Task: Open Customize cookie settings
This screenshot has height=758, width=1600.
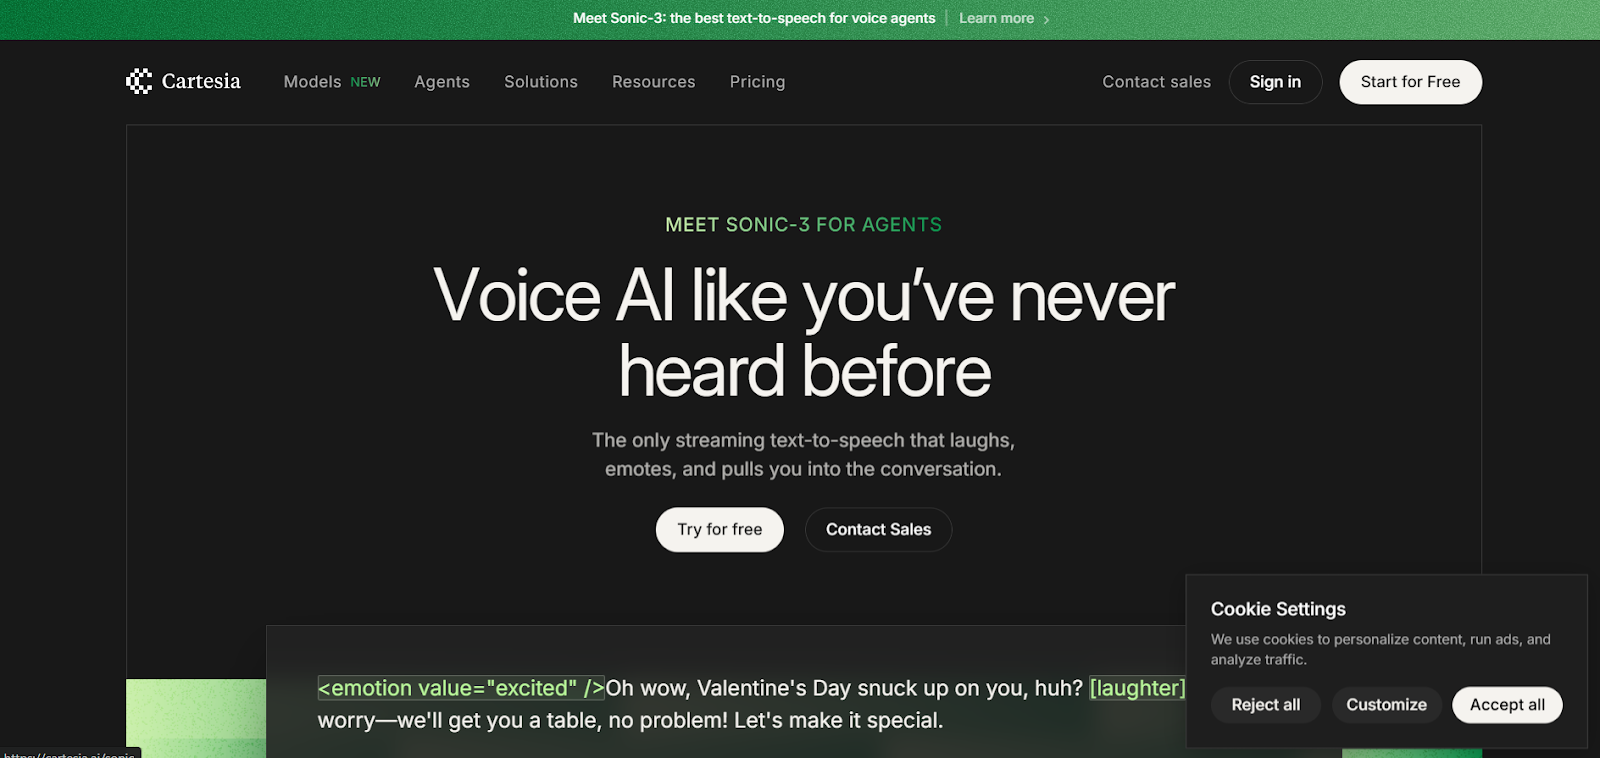Action: tap(1386, 705)
